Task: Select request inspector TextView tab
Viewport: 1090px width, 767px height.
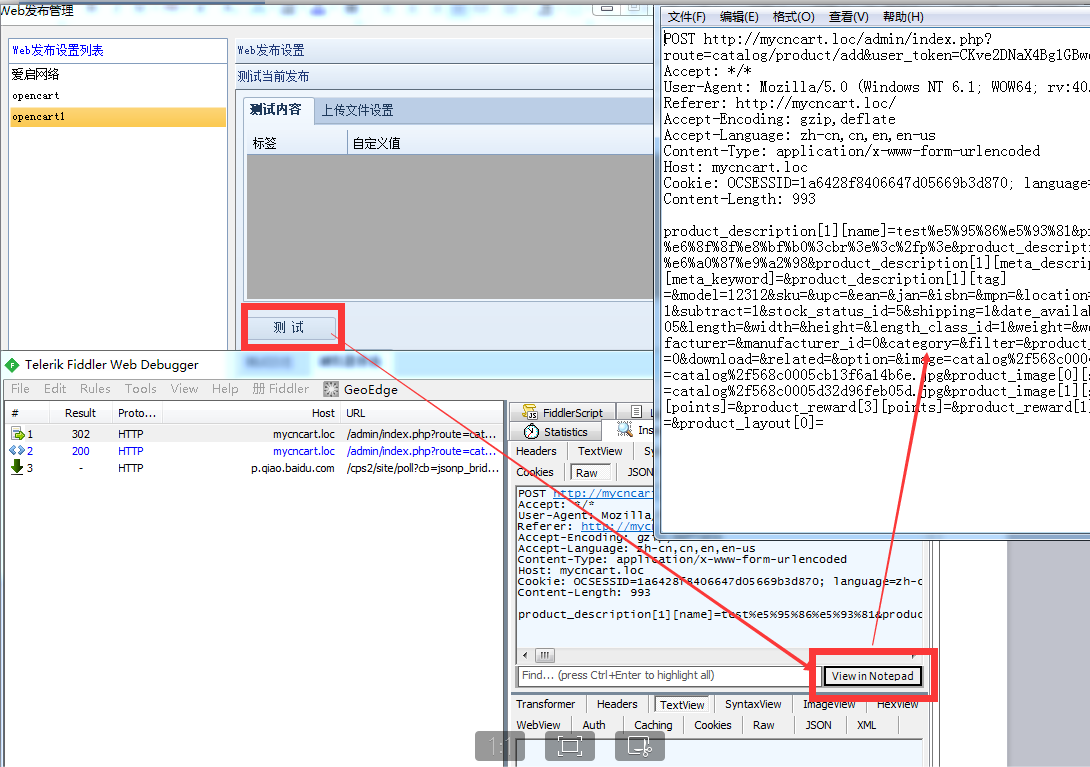Action: point(600,451)
